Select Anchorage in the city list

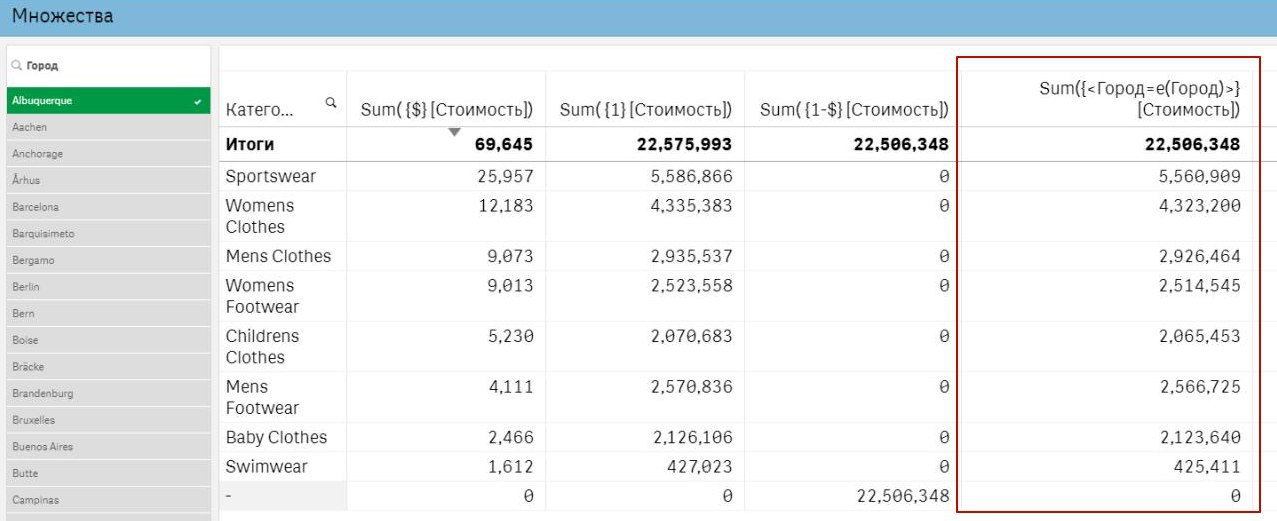[x=108, y=154]
